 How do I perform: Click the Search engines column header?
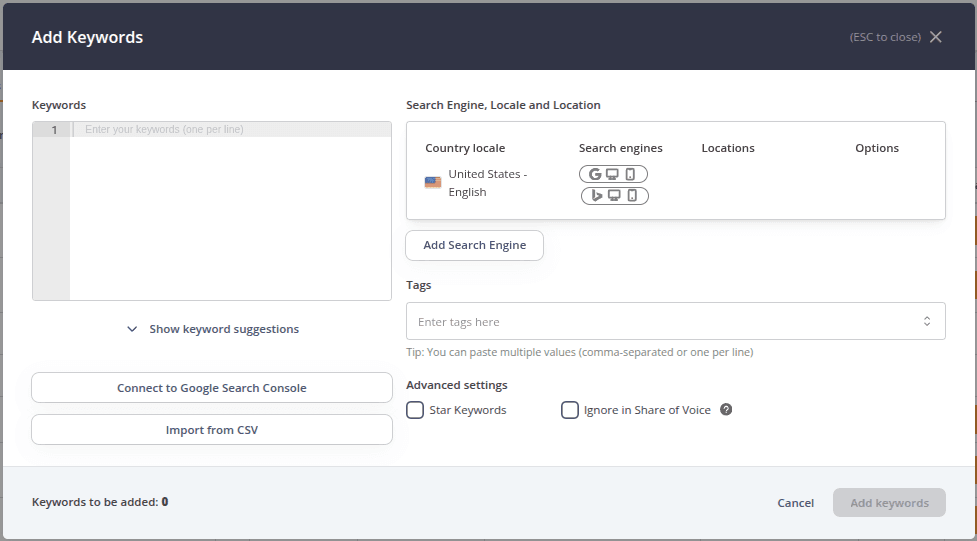point(621,148)
